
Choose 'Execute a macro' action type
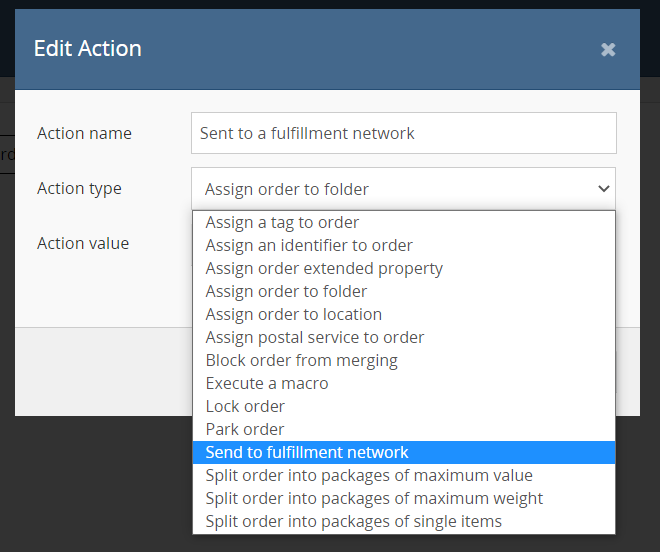267,383
